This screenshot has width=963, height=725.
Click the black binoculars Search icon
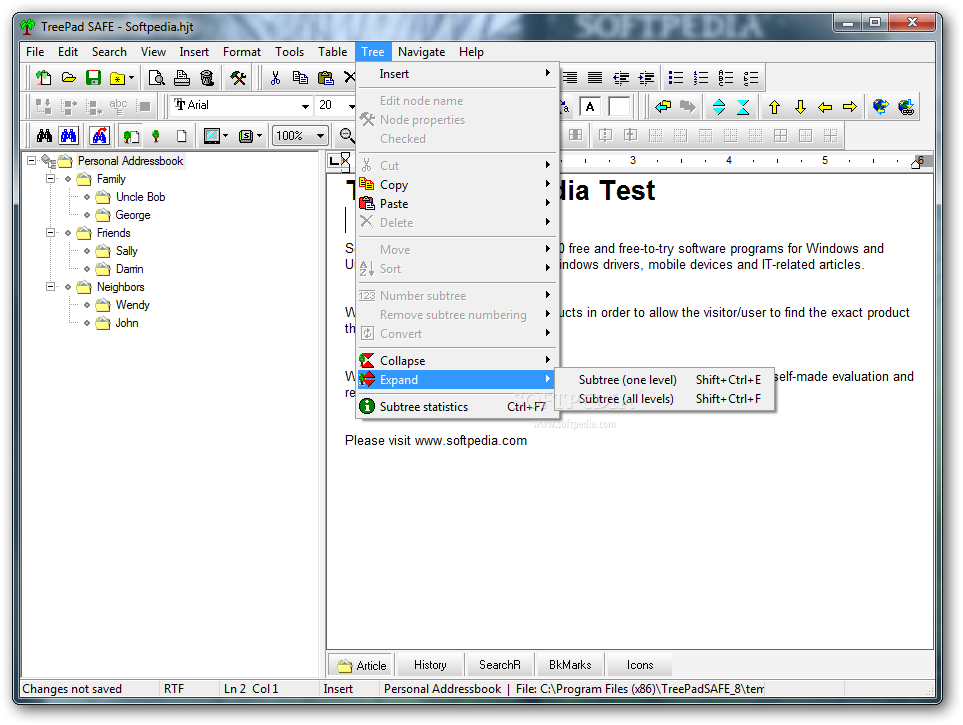coord(44,136)
